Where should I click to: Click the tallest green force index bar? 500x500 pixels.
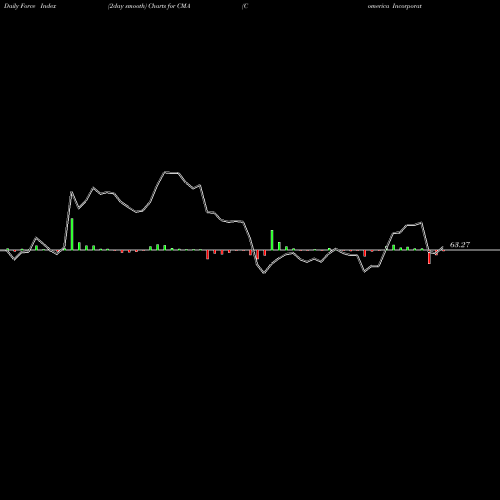[x=72, y=234]
